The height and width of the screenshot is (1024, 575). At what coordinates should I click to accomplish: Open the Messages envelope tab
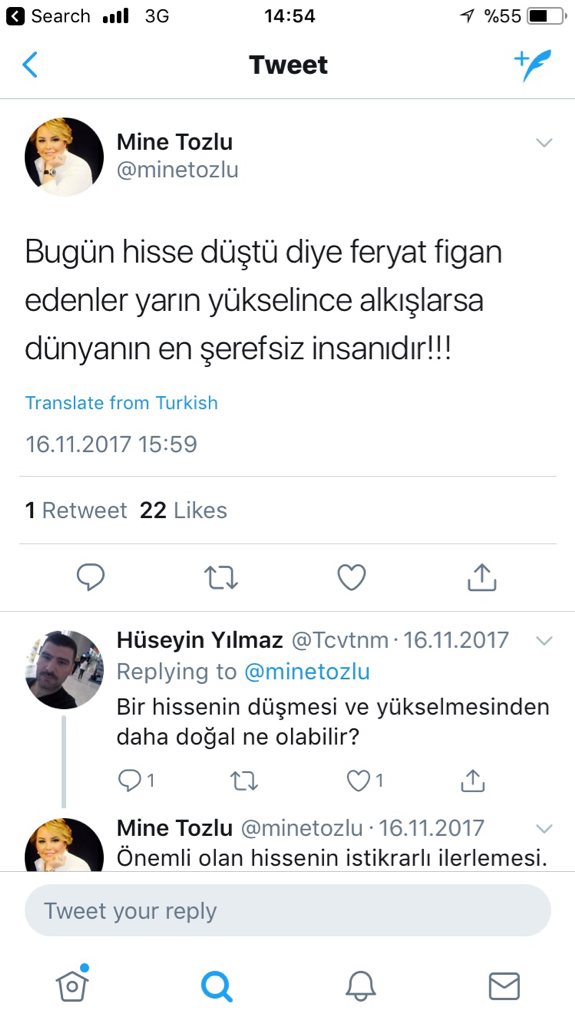(x=504, y=986)
